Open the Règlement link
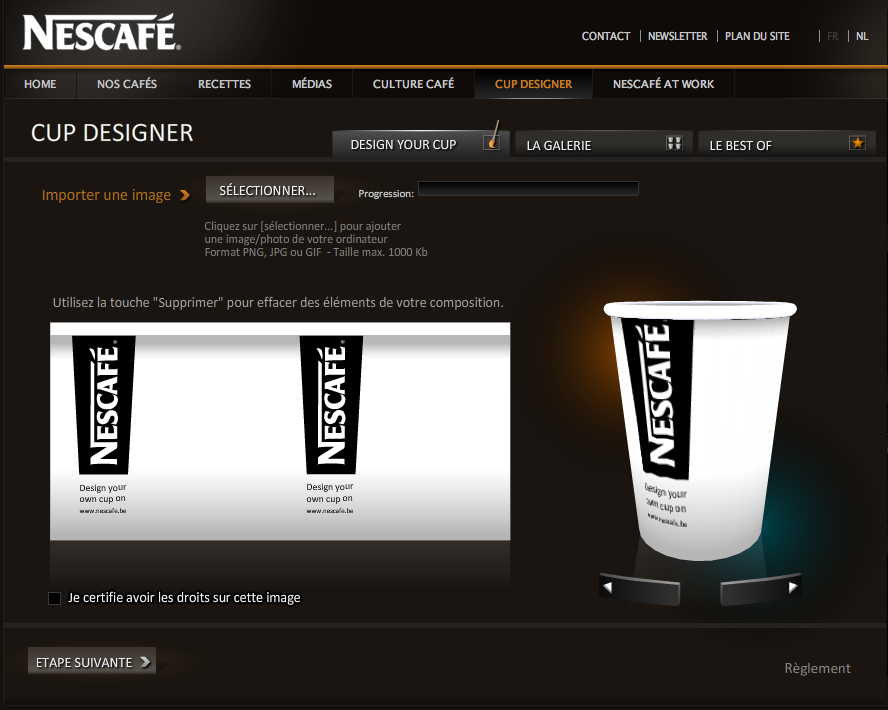Viewport: 888px width, 710px height. tap(817, 669)
